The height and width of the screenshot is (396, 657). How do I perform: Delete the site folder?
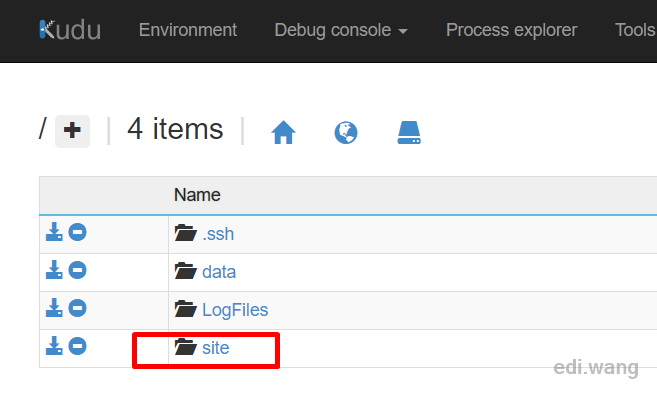tap(78, 346)
